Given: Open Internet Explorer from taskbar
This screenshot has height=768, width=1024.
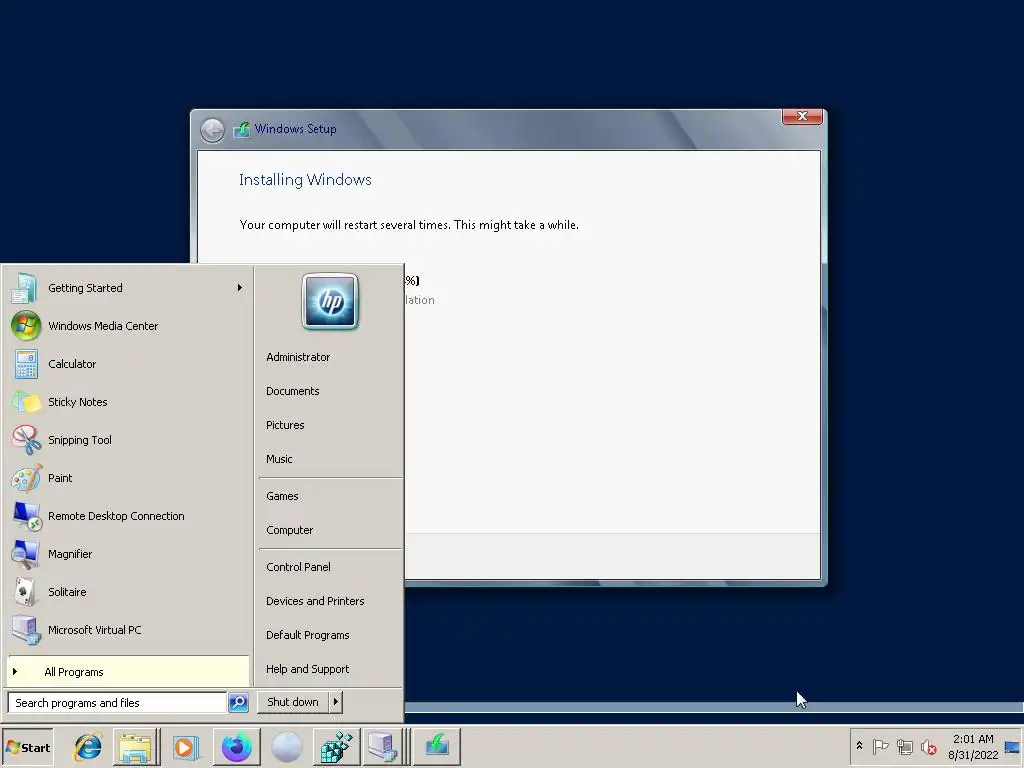Looking at the screenshot, I should (88, 747).
